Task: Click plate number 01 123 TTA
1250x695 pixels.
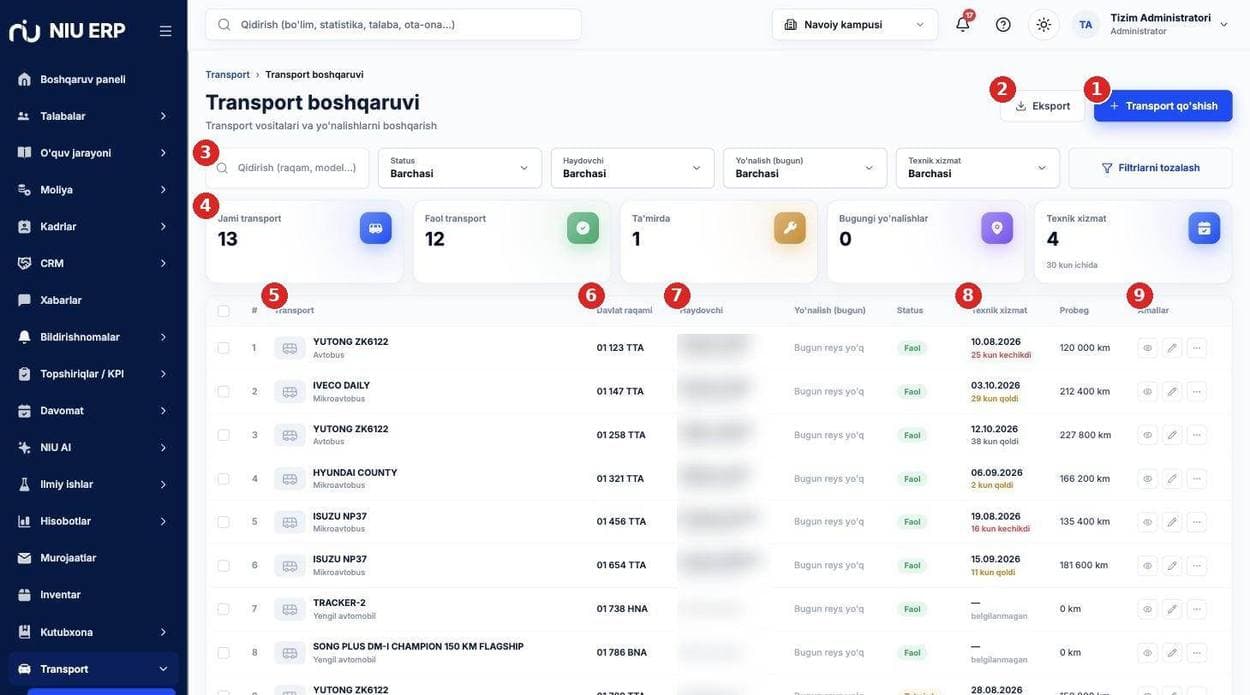Action: 620,348
